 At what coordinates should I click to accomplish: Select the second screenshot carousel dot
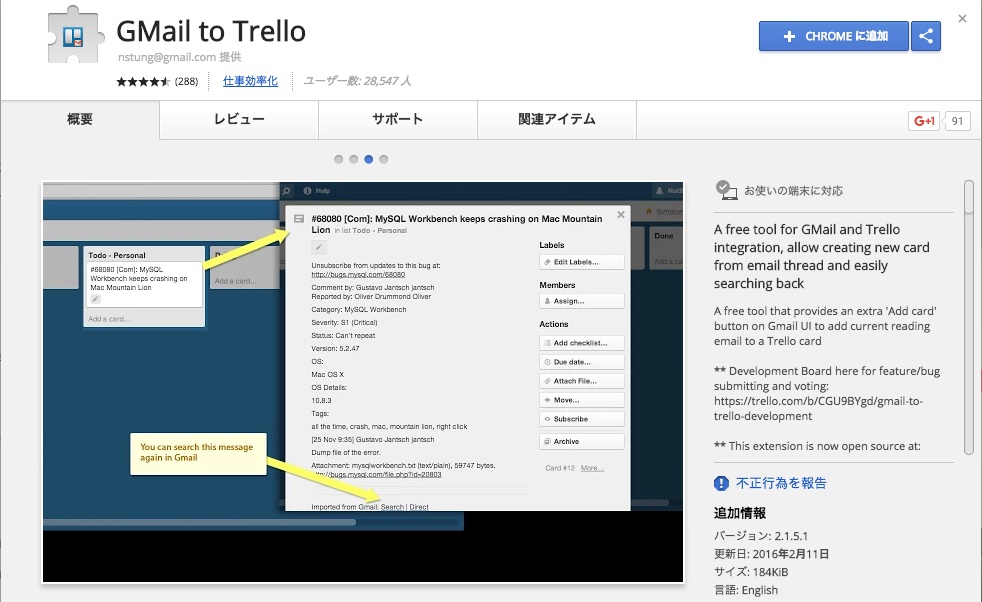click(354, 159)
